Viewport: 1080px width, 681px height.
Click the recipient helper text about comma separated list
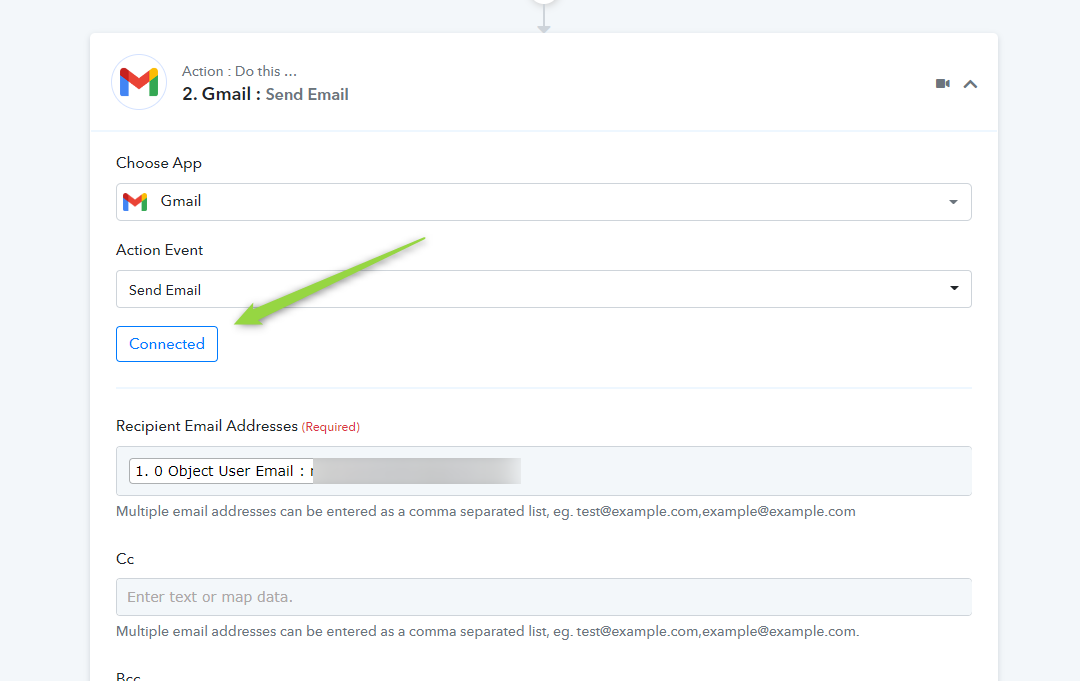point(486,512)
